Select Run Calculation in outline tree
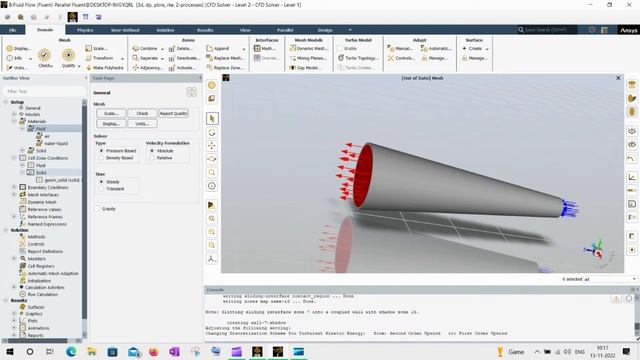640x360 pixels. point(43,294)
